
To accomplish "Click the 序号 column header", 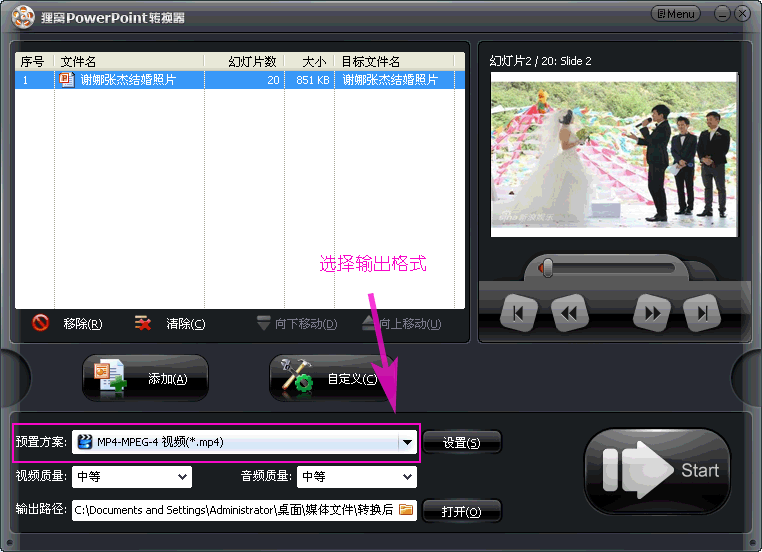I will click(34, 61).
